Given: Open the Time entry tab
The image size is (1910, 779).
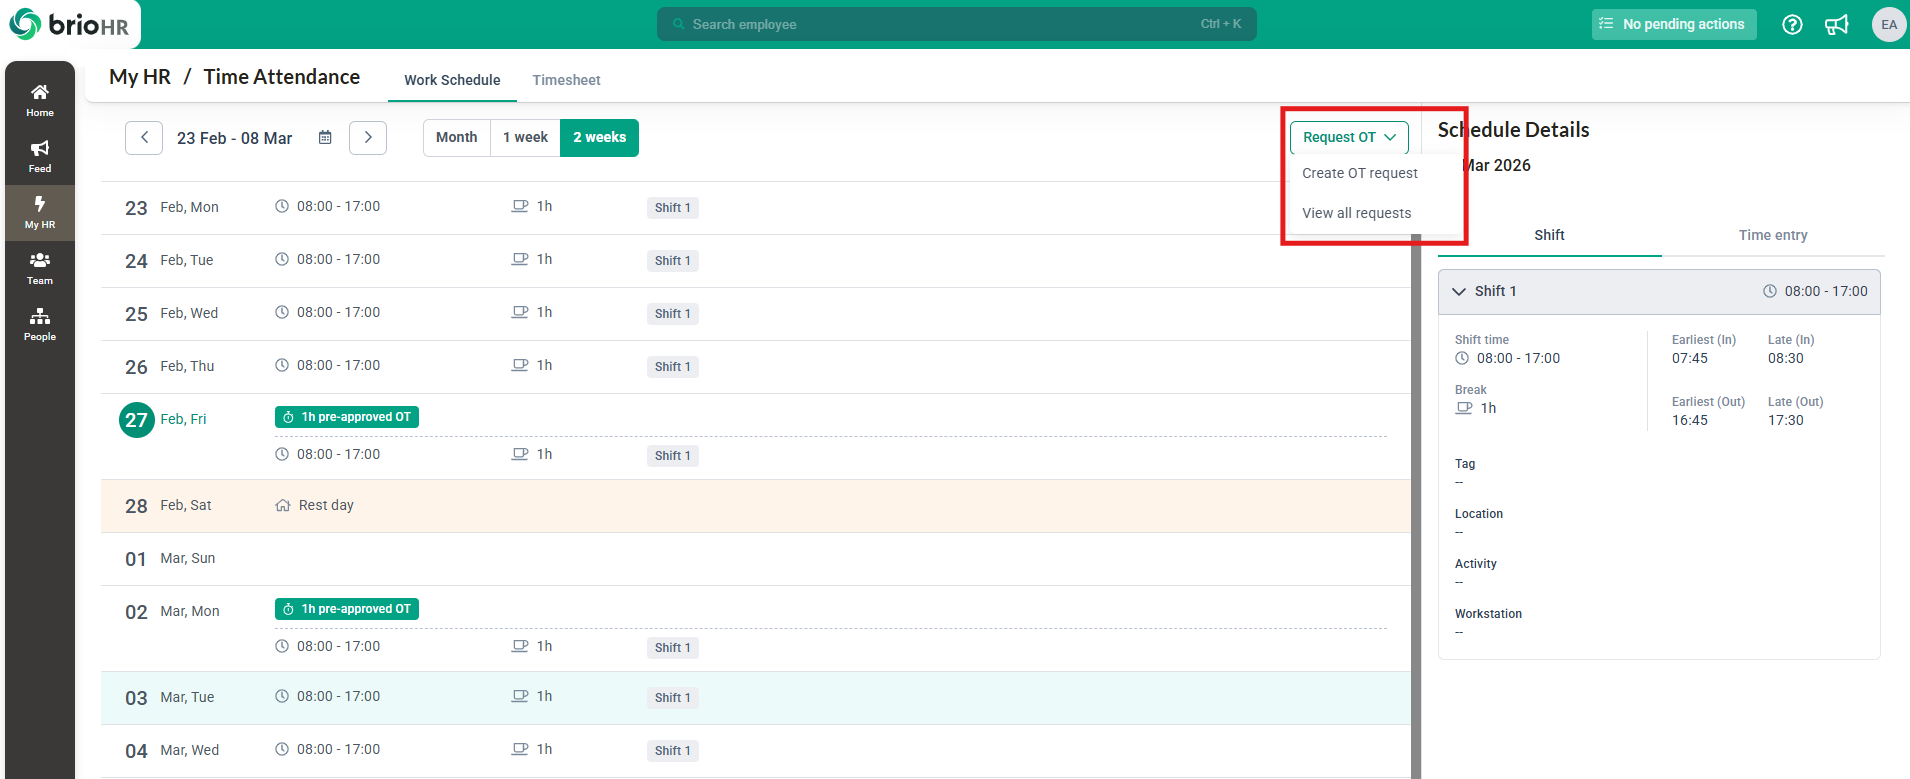Looking at the screenshot, I should pos(1773,235).
